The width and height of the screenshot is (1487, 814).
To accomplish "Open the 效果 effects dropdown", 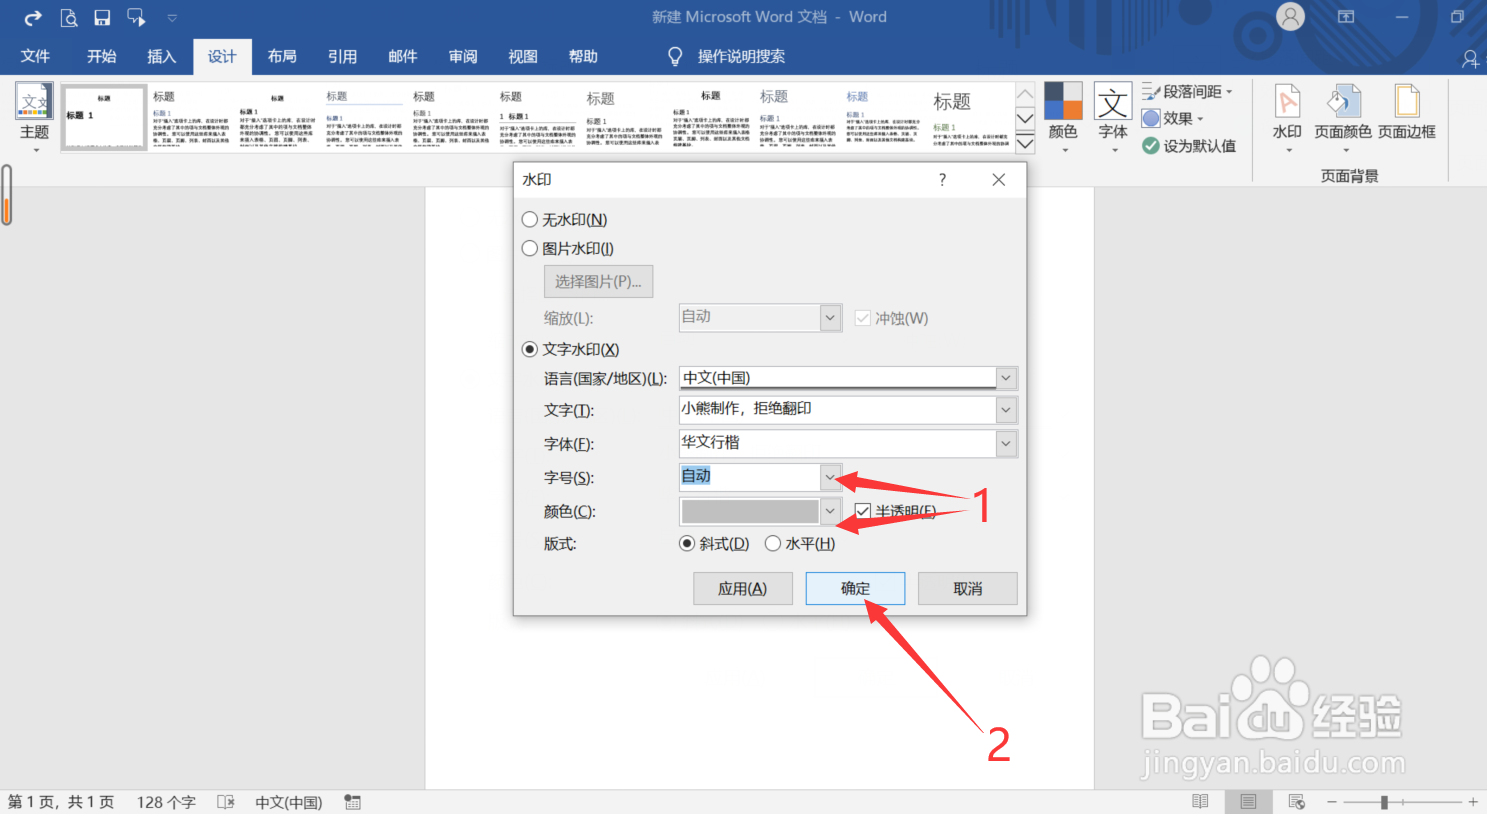I will 1172,118.
